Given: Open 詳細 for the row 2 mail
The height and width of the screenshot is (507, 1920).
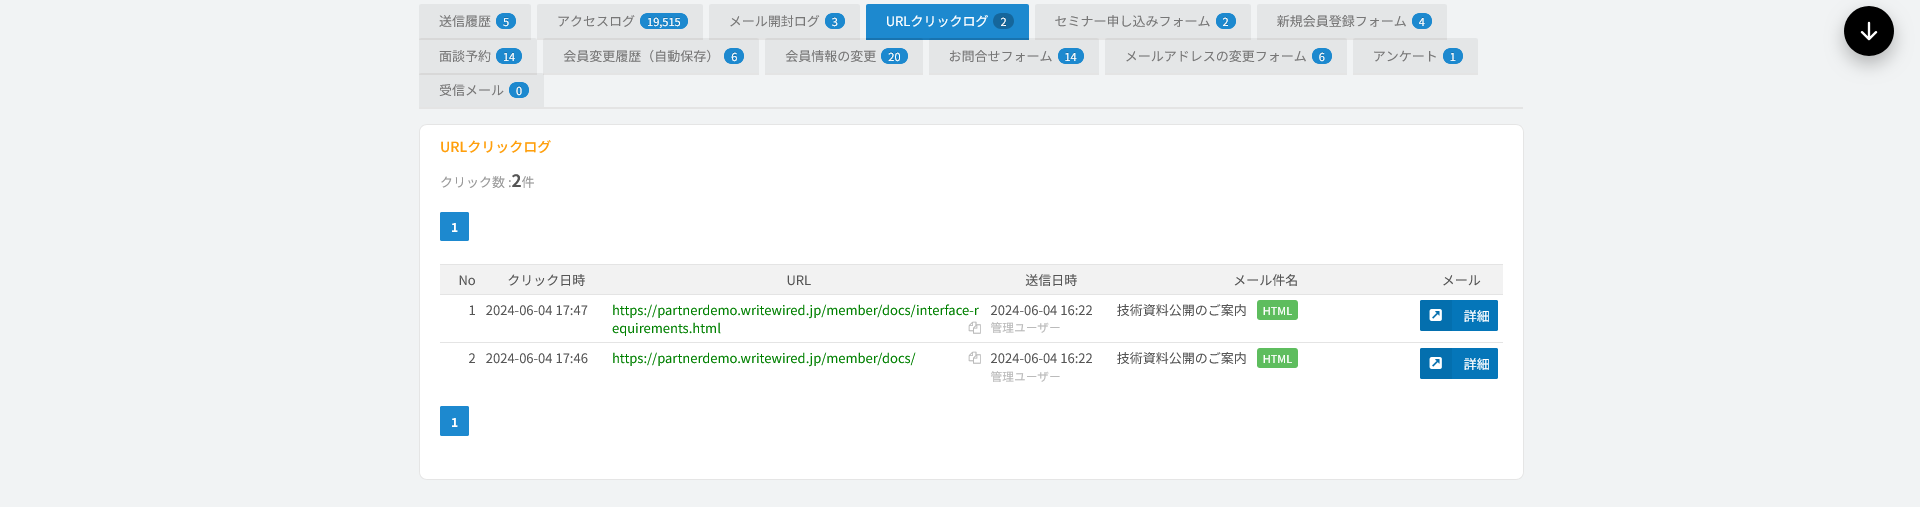Looking at the screenshot, I should [x=1458, y=363].
